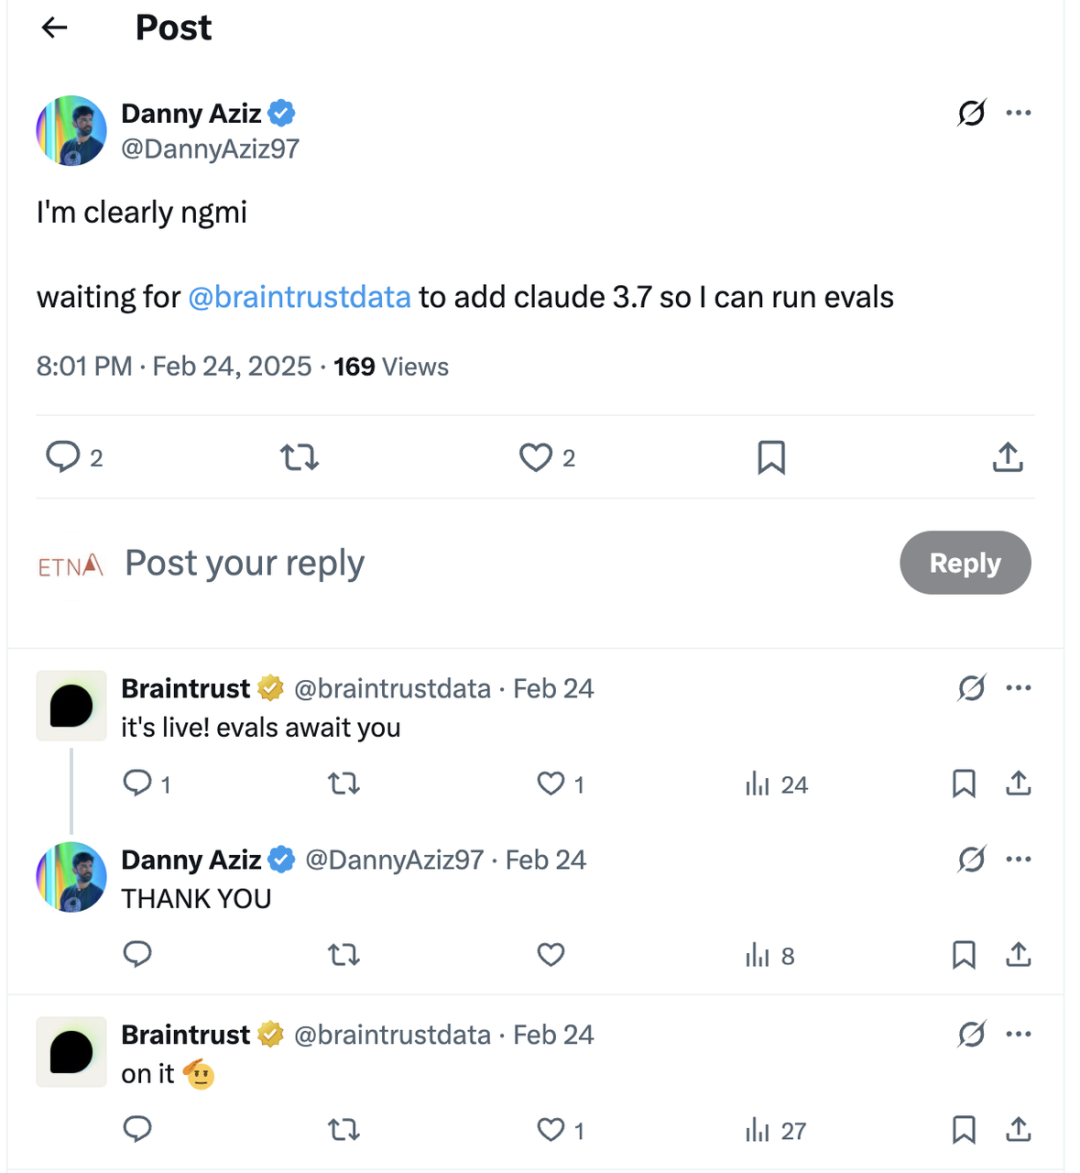
Task: Share the "on it" reply
Action: pos(1018,1130)
